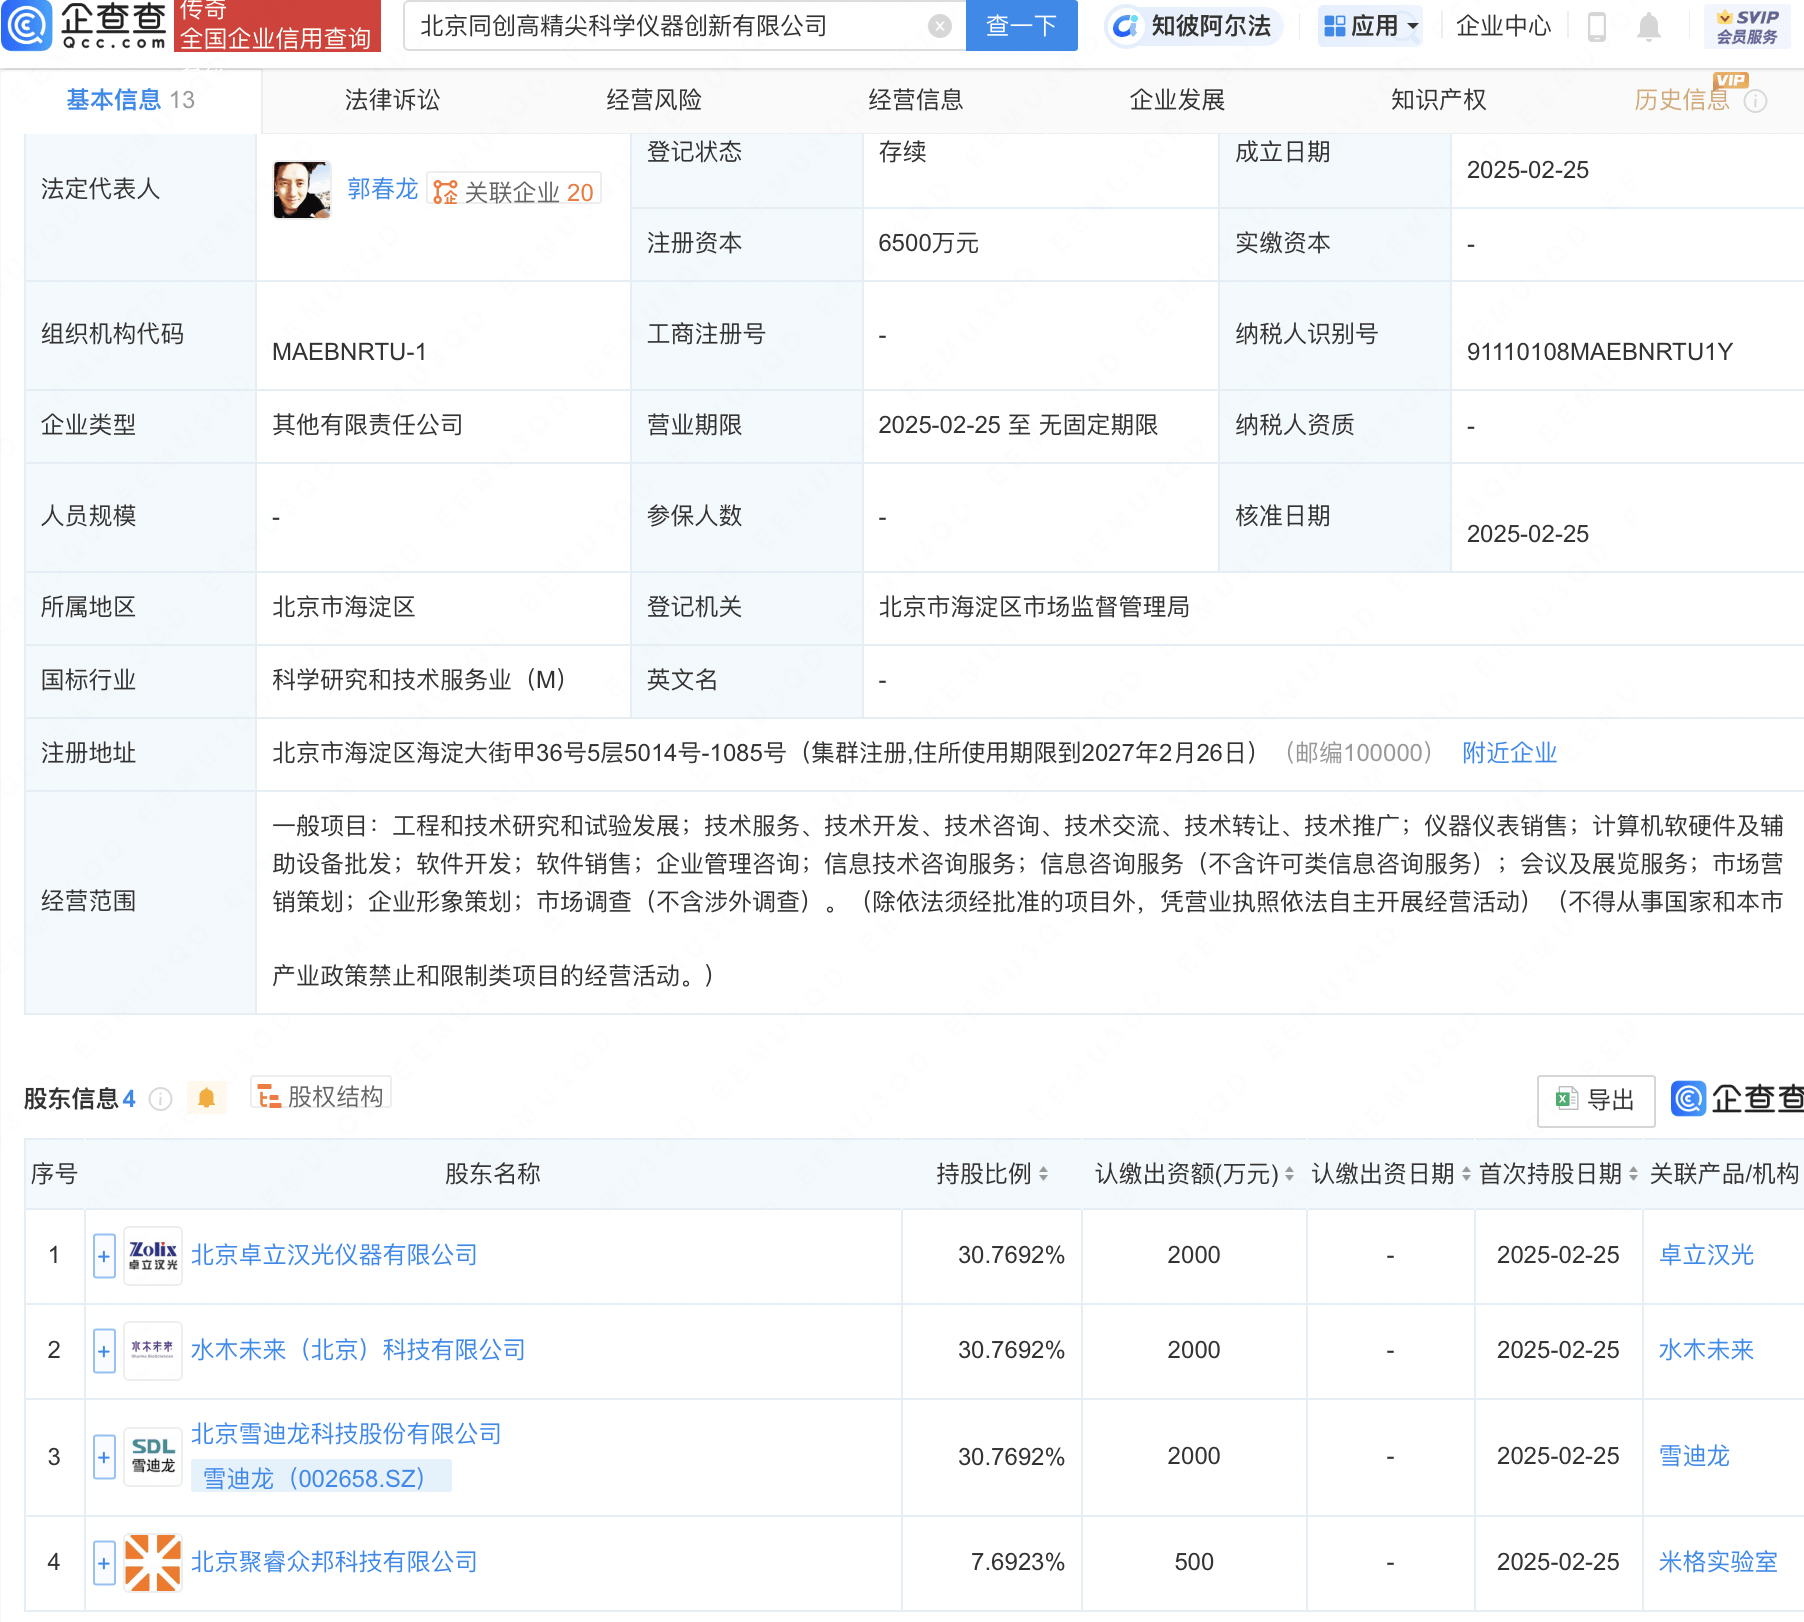Click 郭春龙 avatar photo
The width and height of the screenshot is (1804, 1622).
pyautogui.click(x=302, y=190)
